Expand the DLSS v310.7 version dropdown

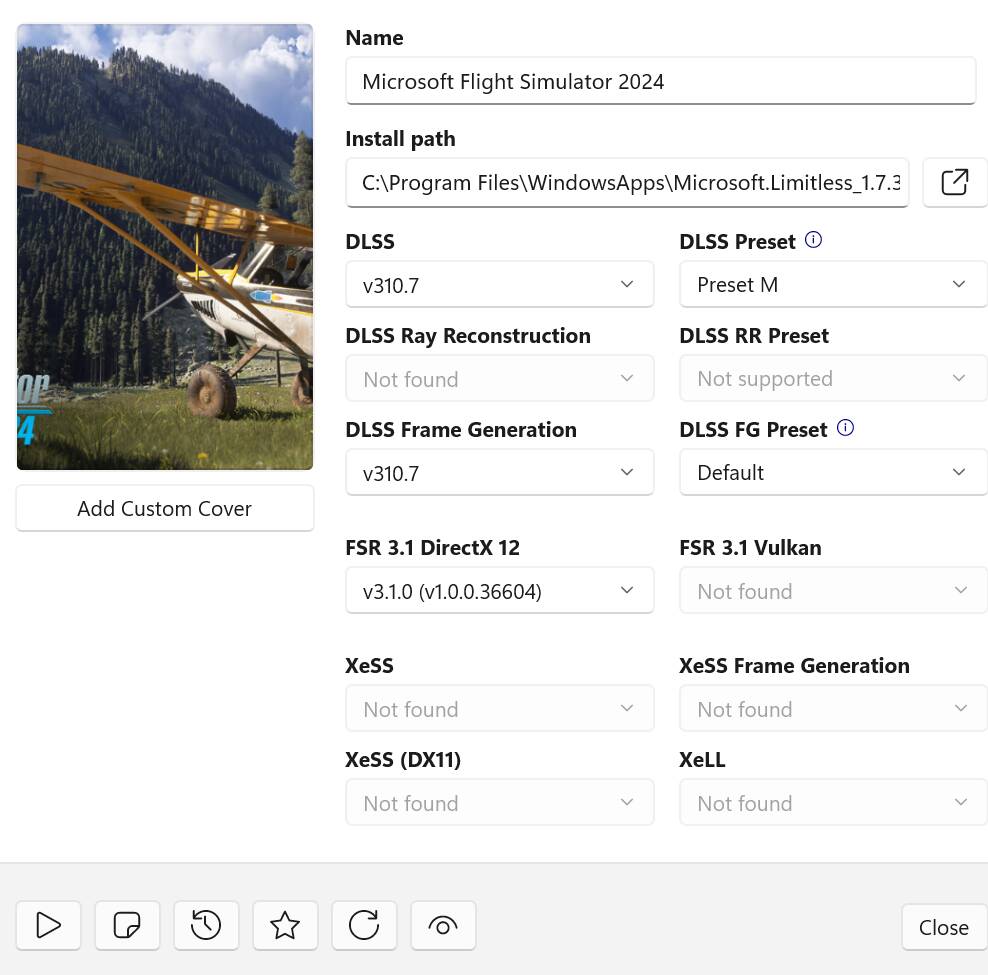pyautogui.click(x=500, y=284)
